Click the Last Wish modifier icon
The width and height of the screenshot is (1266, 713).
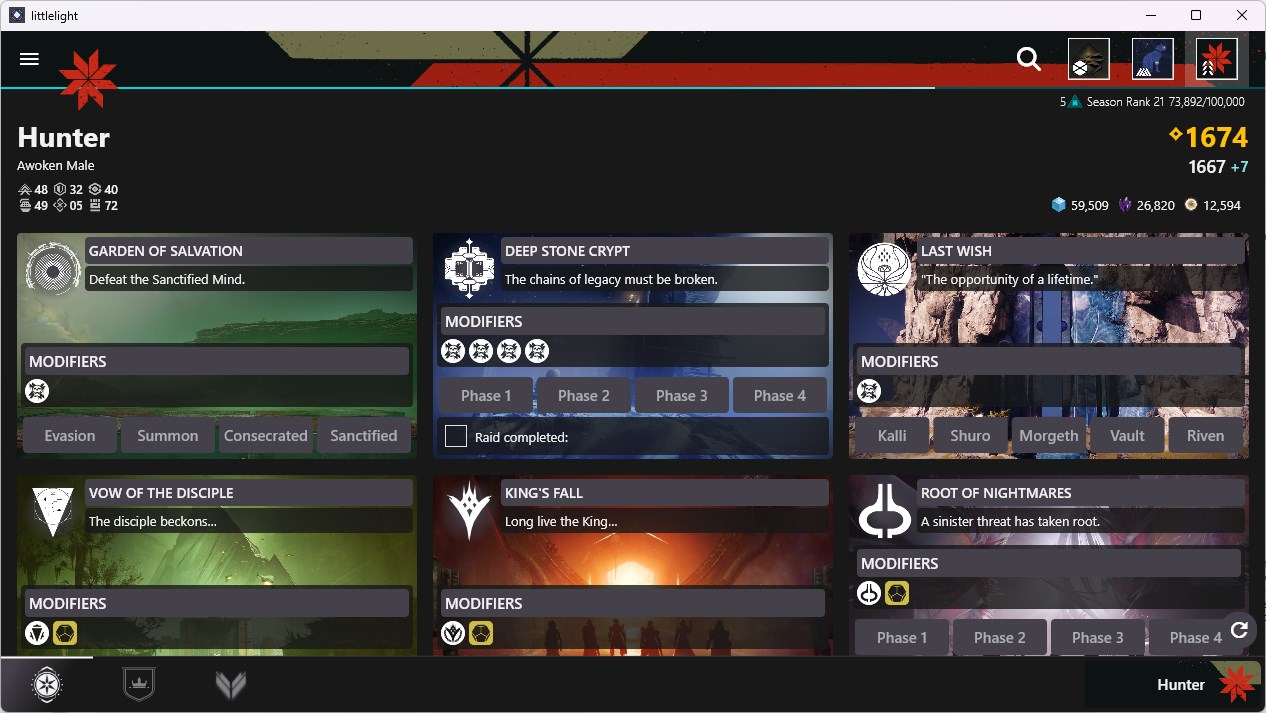pyautogui.click(x=869, y=391)
